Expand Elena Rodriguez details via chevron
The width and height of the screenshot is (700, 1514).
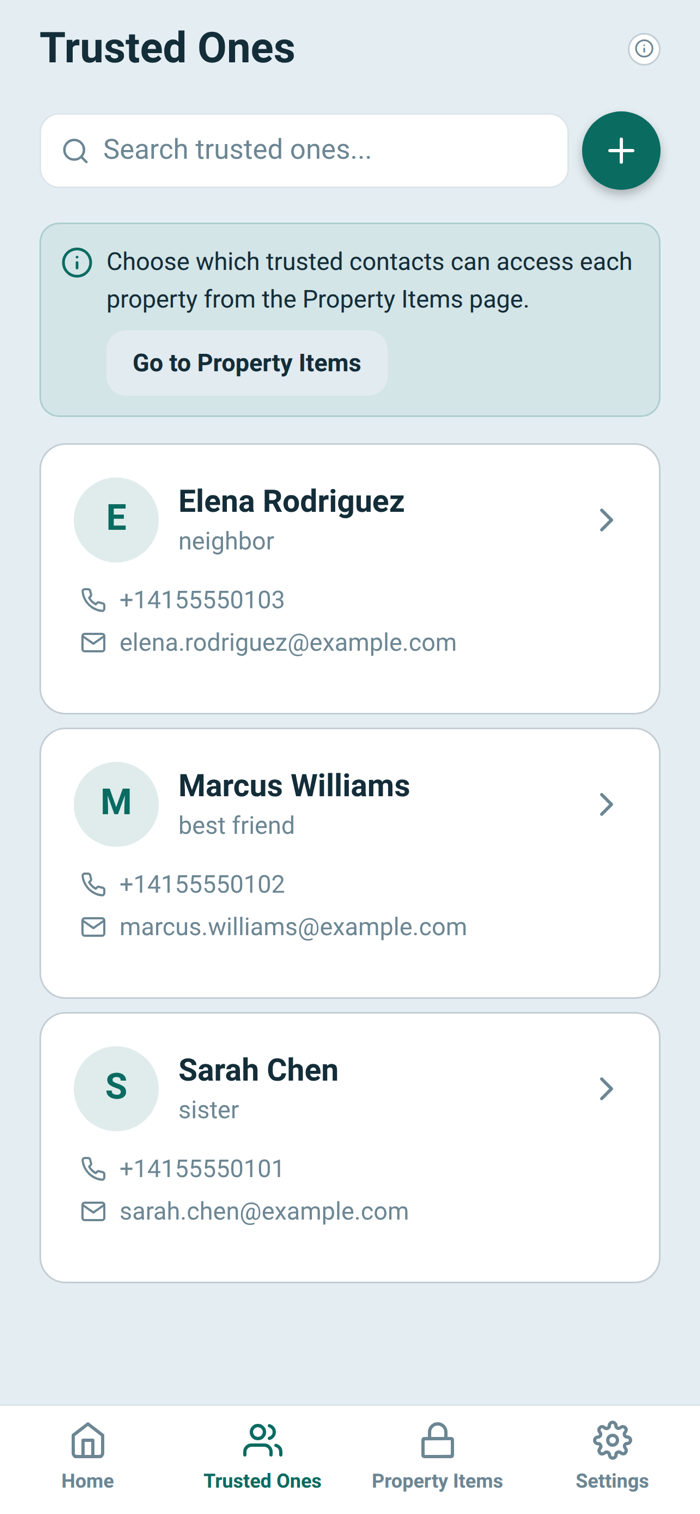tap(606, 519)
